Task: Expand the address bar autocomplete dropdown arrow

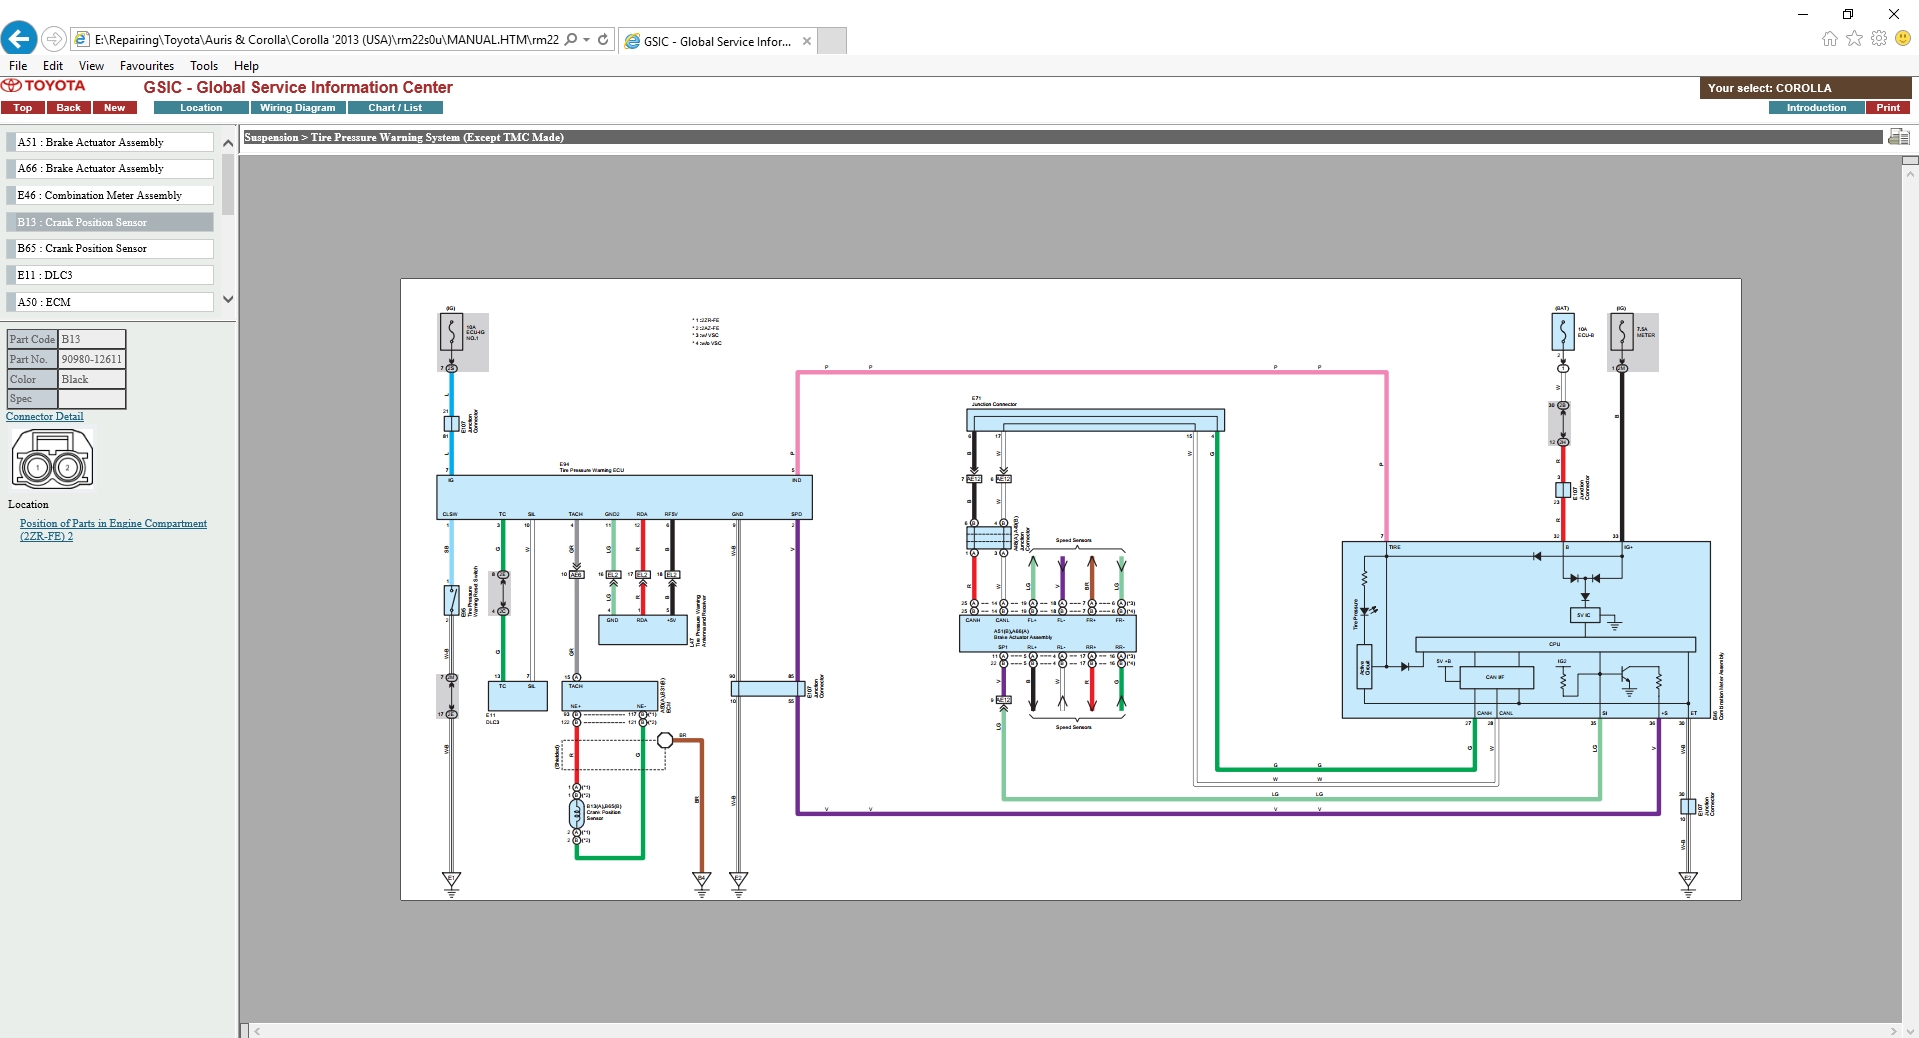Action: coord(586,40)
